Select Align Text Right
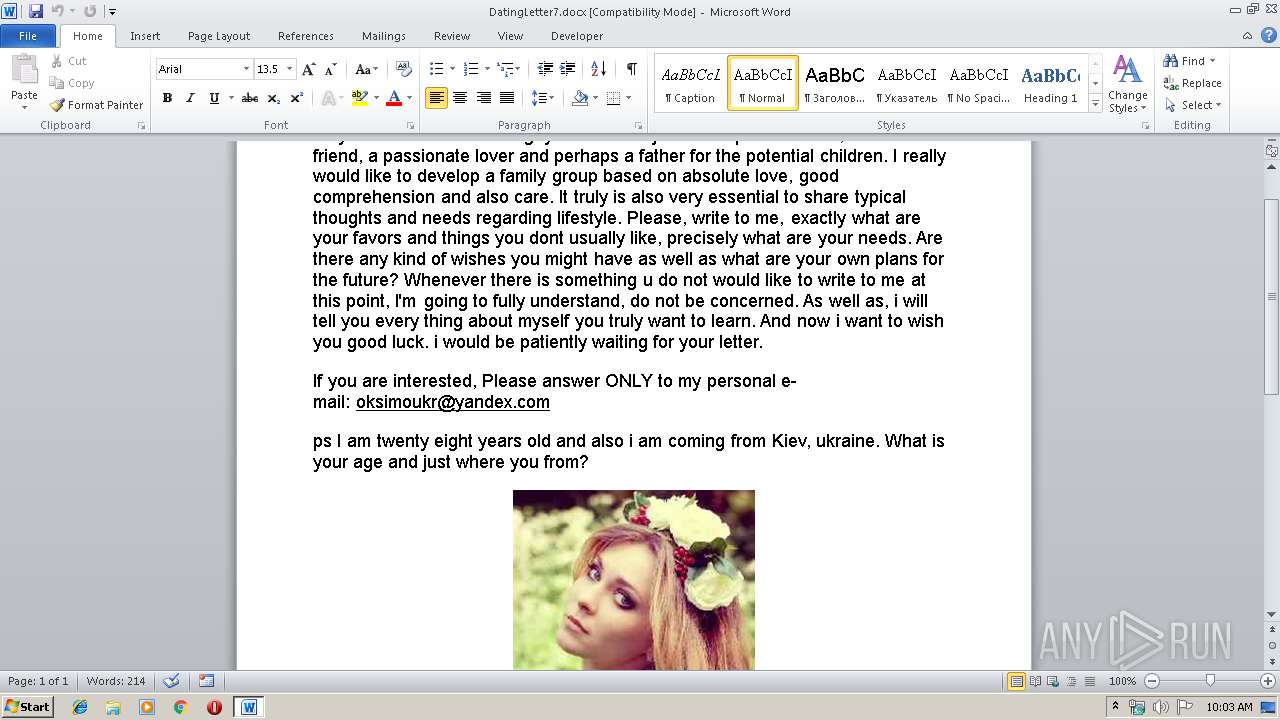The image size is (1280, 720). (484, 98)
